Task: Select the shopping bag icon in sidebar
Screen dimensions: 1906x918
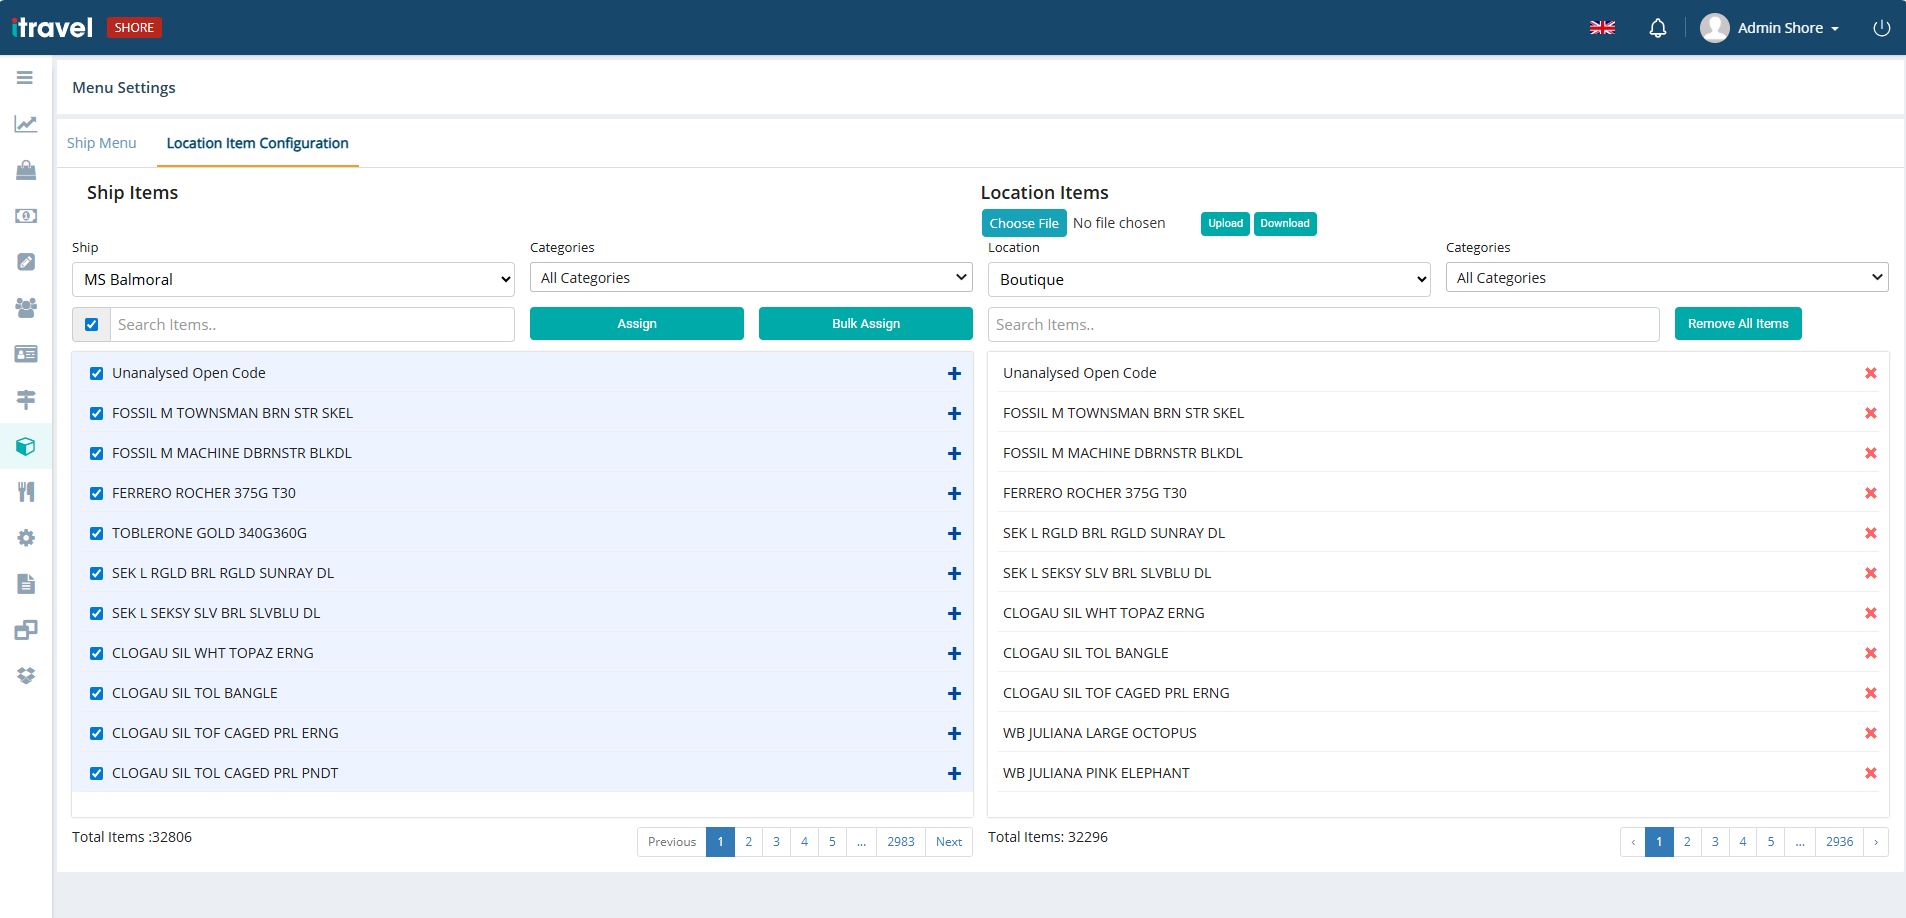Action: 25,170
